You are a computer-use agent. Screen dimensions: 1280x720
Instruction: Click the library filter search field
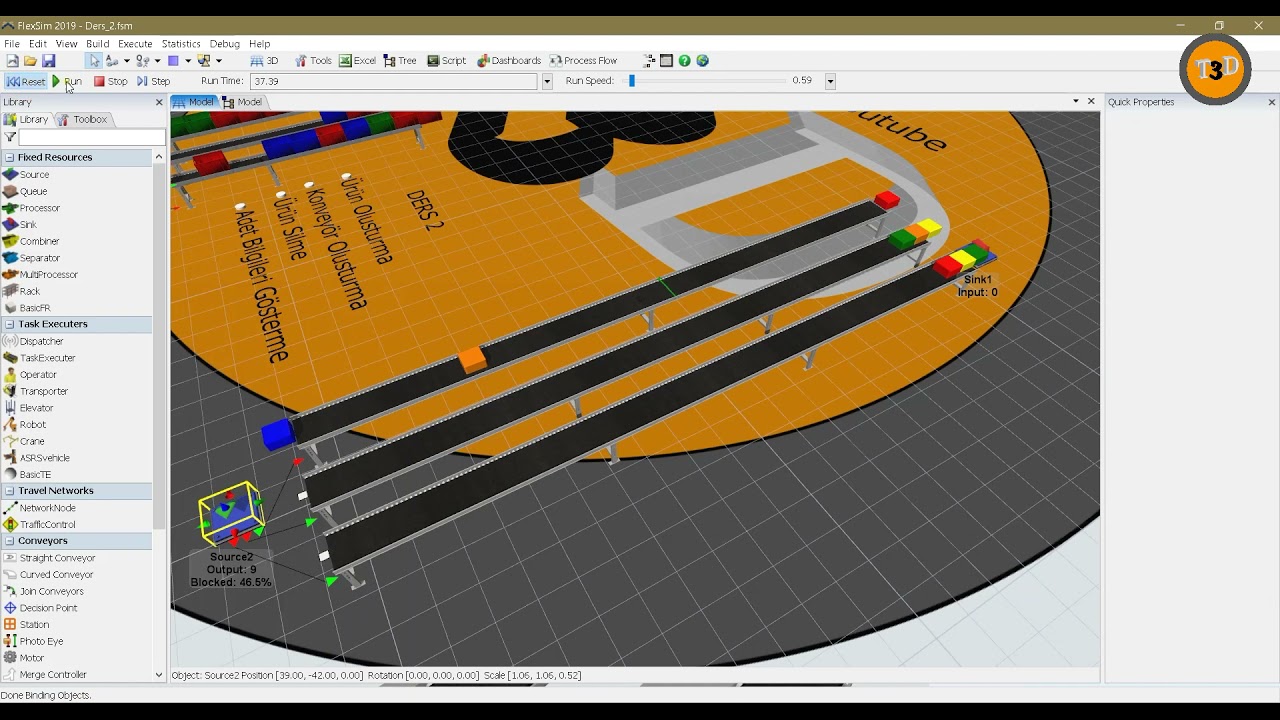point(91,137)
